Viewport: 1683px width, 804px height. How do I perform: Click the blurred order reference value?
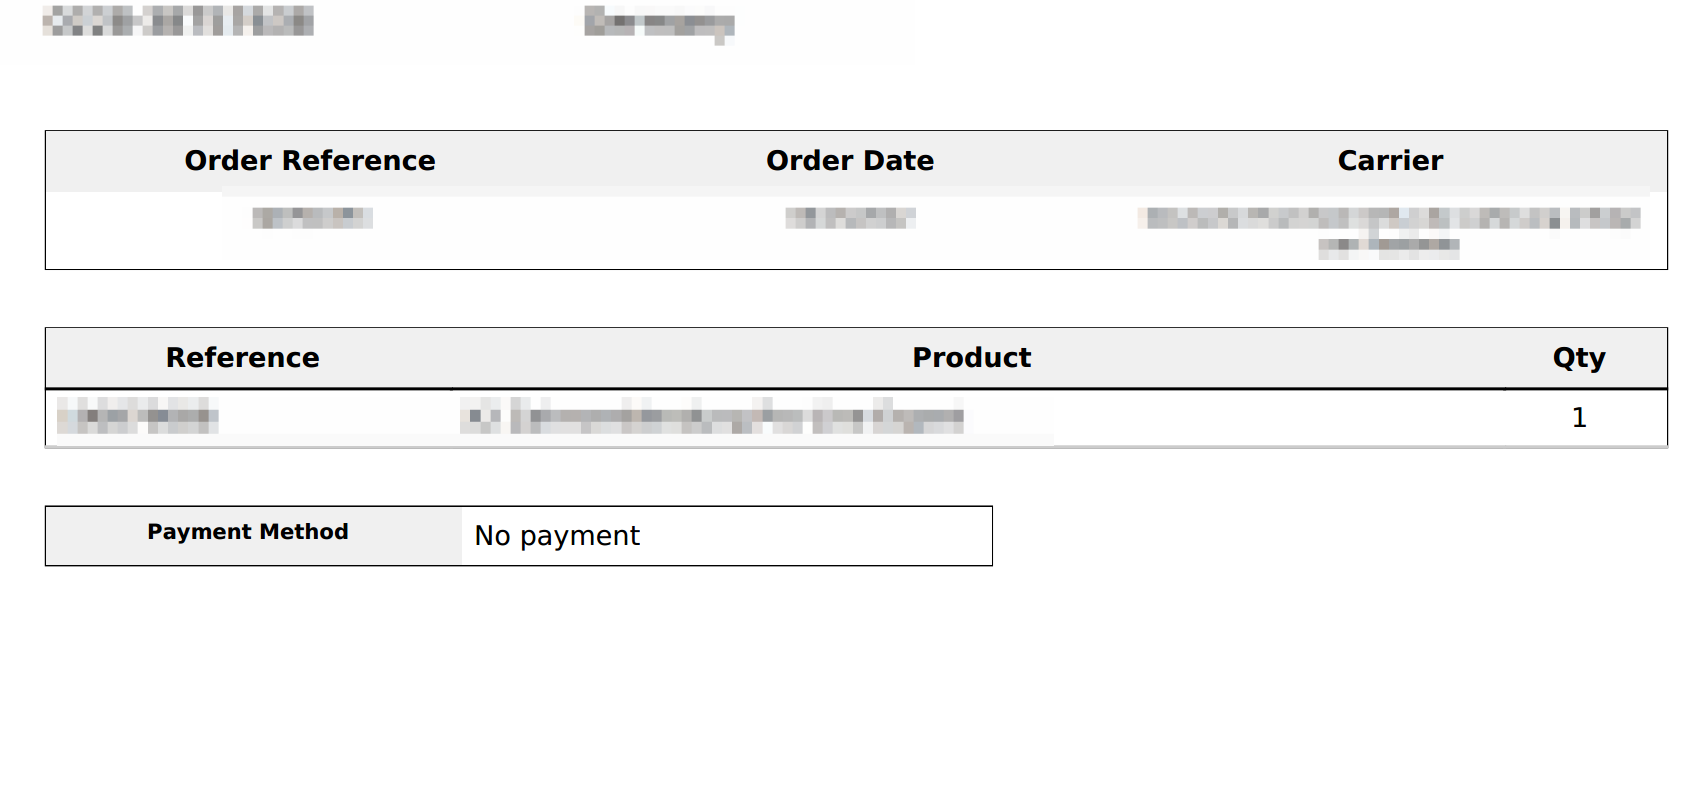point(312,217)
